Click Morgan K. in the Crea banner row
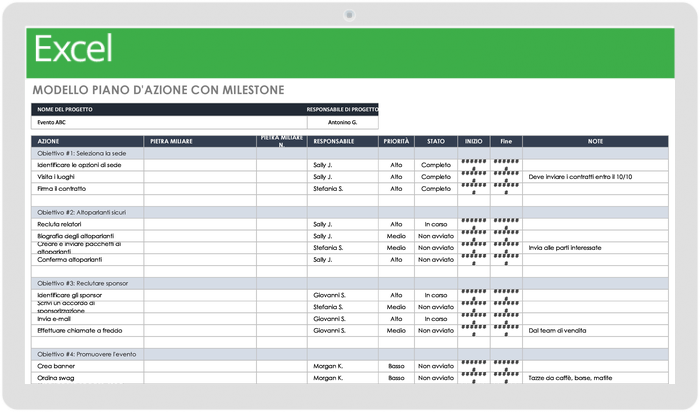Viewport: 700px width, 412px height. click(328, 366)
